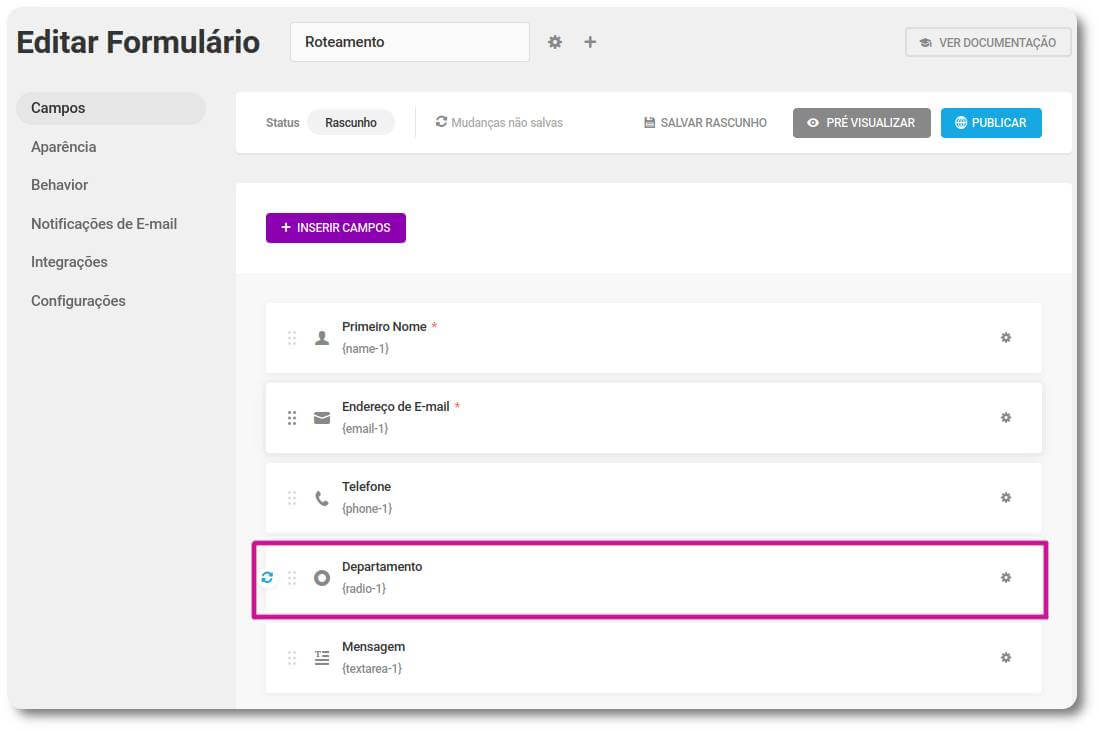Open the Campos section
The height and width of the screenshot is (732, 1100).
[111, 108]
